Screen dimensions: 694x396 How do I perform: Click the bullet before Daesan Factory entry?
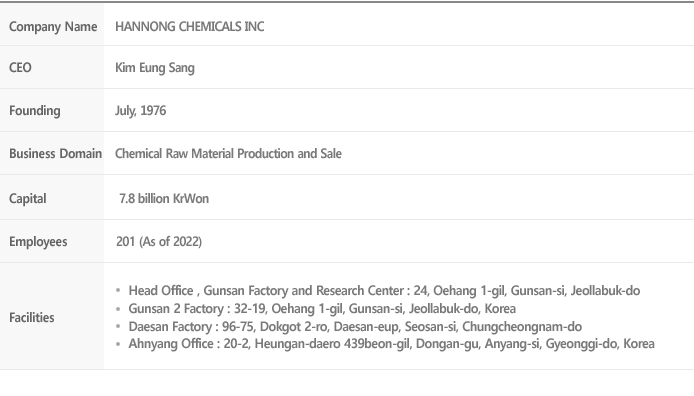118,327
